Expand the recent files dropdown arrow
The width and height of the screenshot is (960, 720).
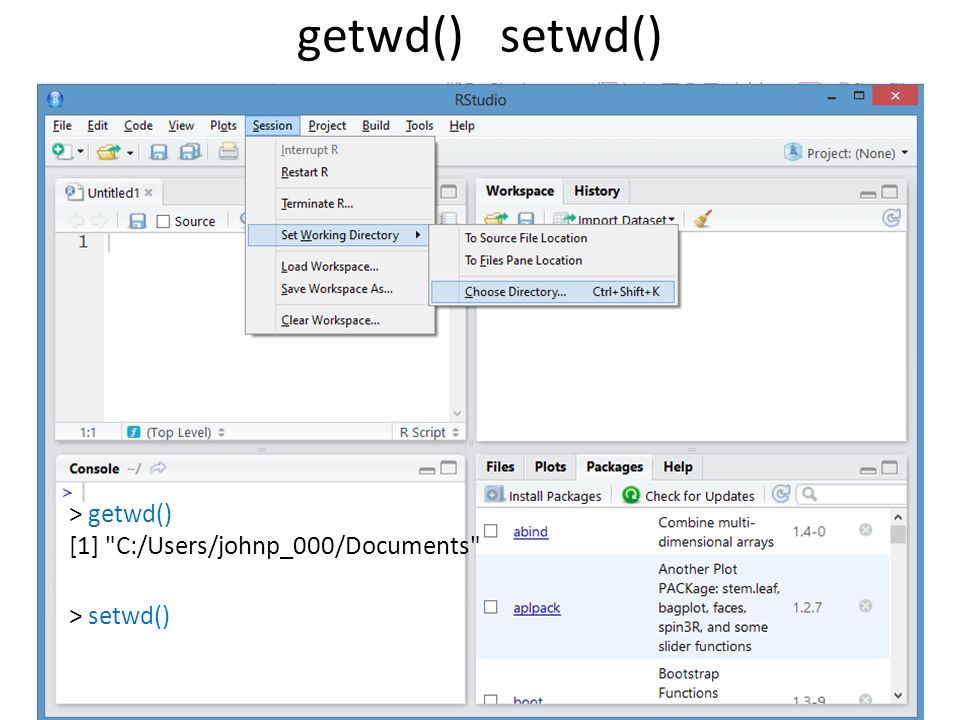coord(130,152)
